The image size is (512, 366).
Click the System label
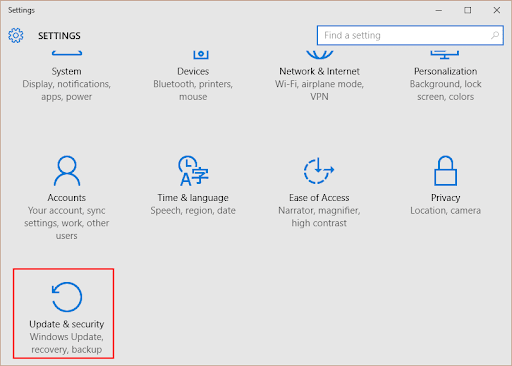tap(66, 71)
